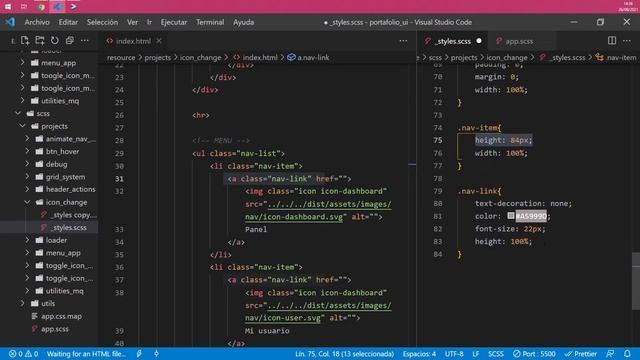The height and width of the screenshot is (360, 640).
Task: Collapse all folders in explorer
Action: (70, 40)
